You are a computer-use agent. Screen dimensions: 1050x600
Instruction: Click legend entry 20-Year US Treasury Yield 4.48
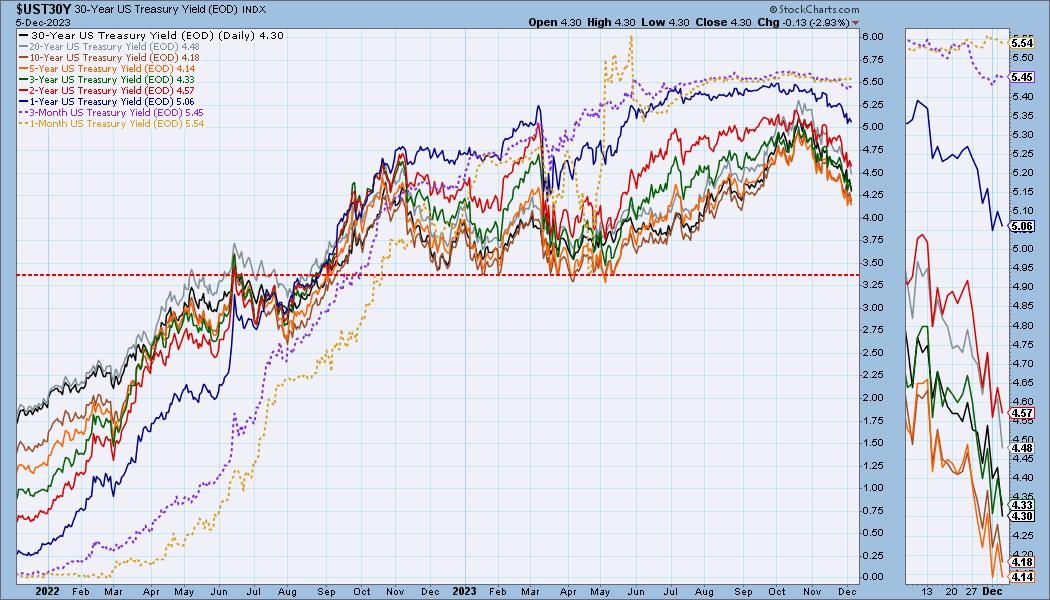tap(110, 47)
